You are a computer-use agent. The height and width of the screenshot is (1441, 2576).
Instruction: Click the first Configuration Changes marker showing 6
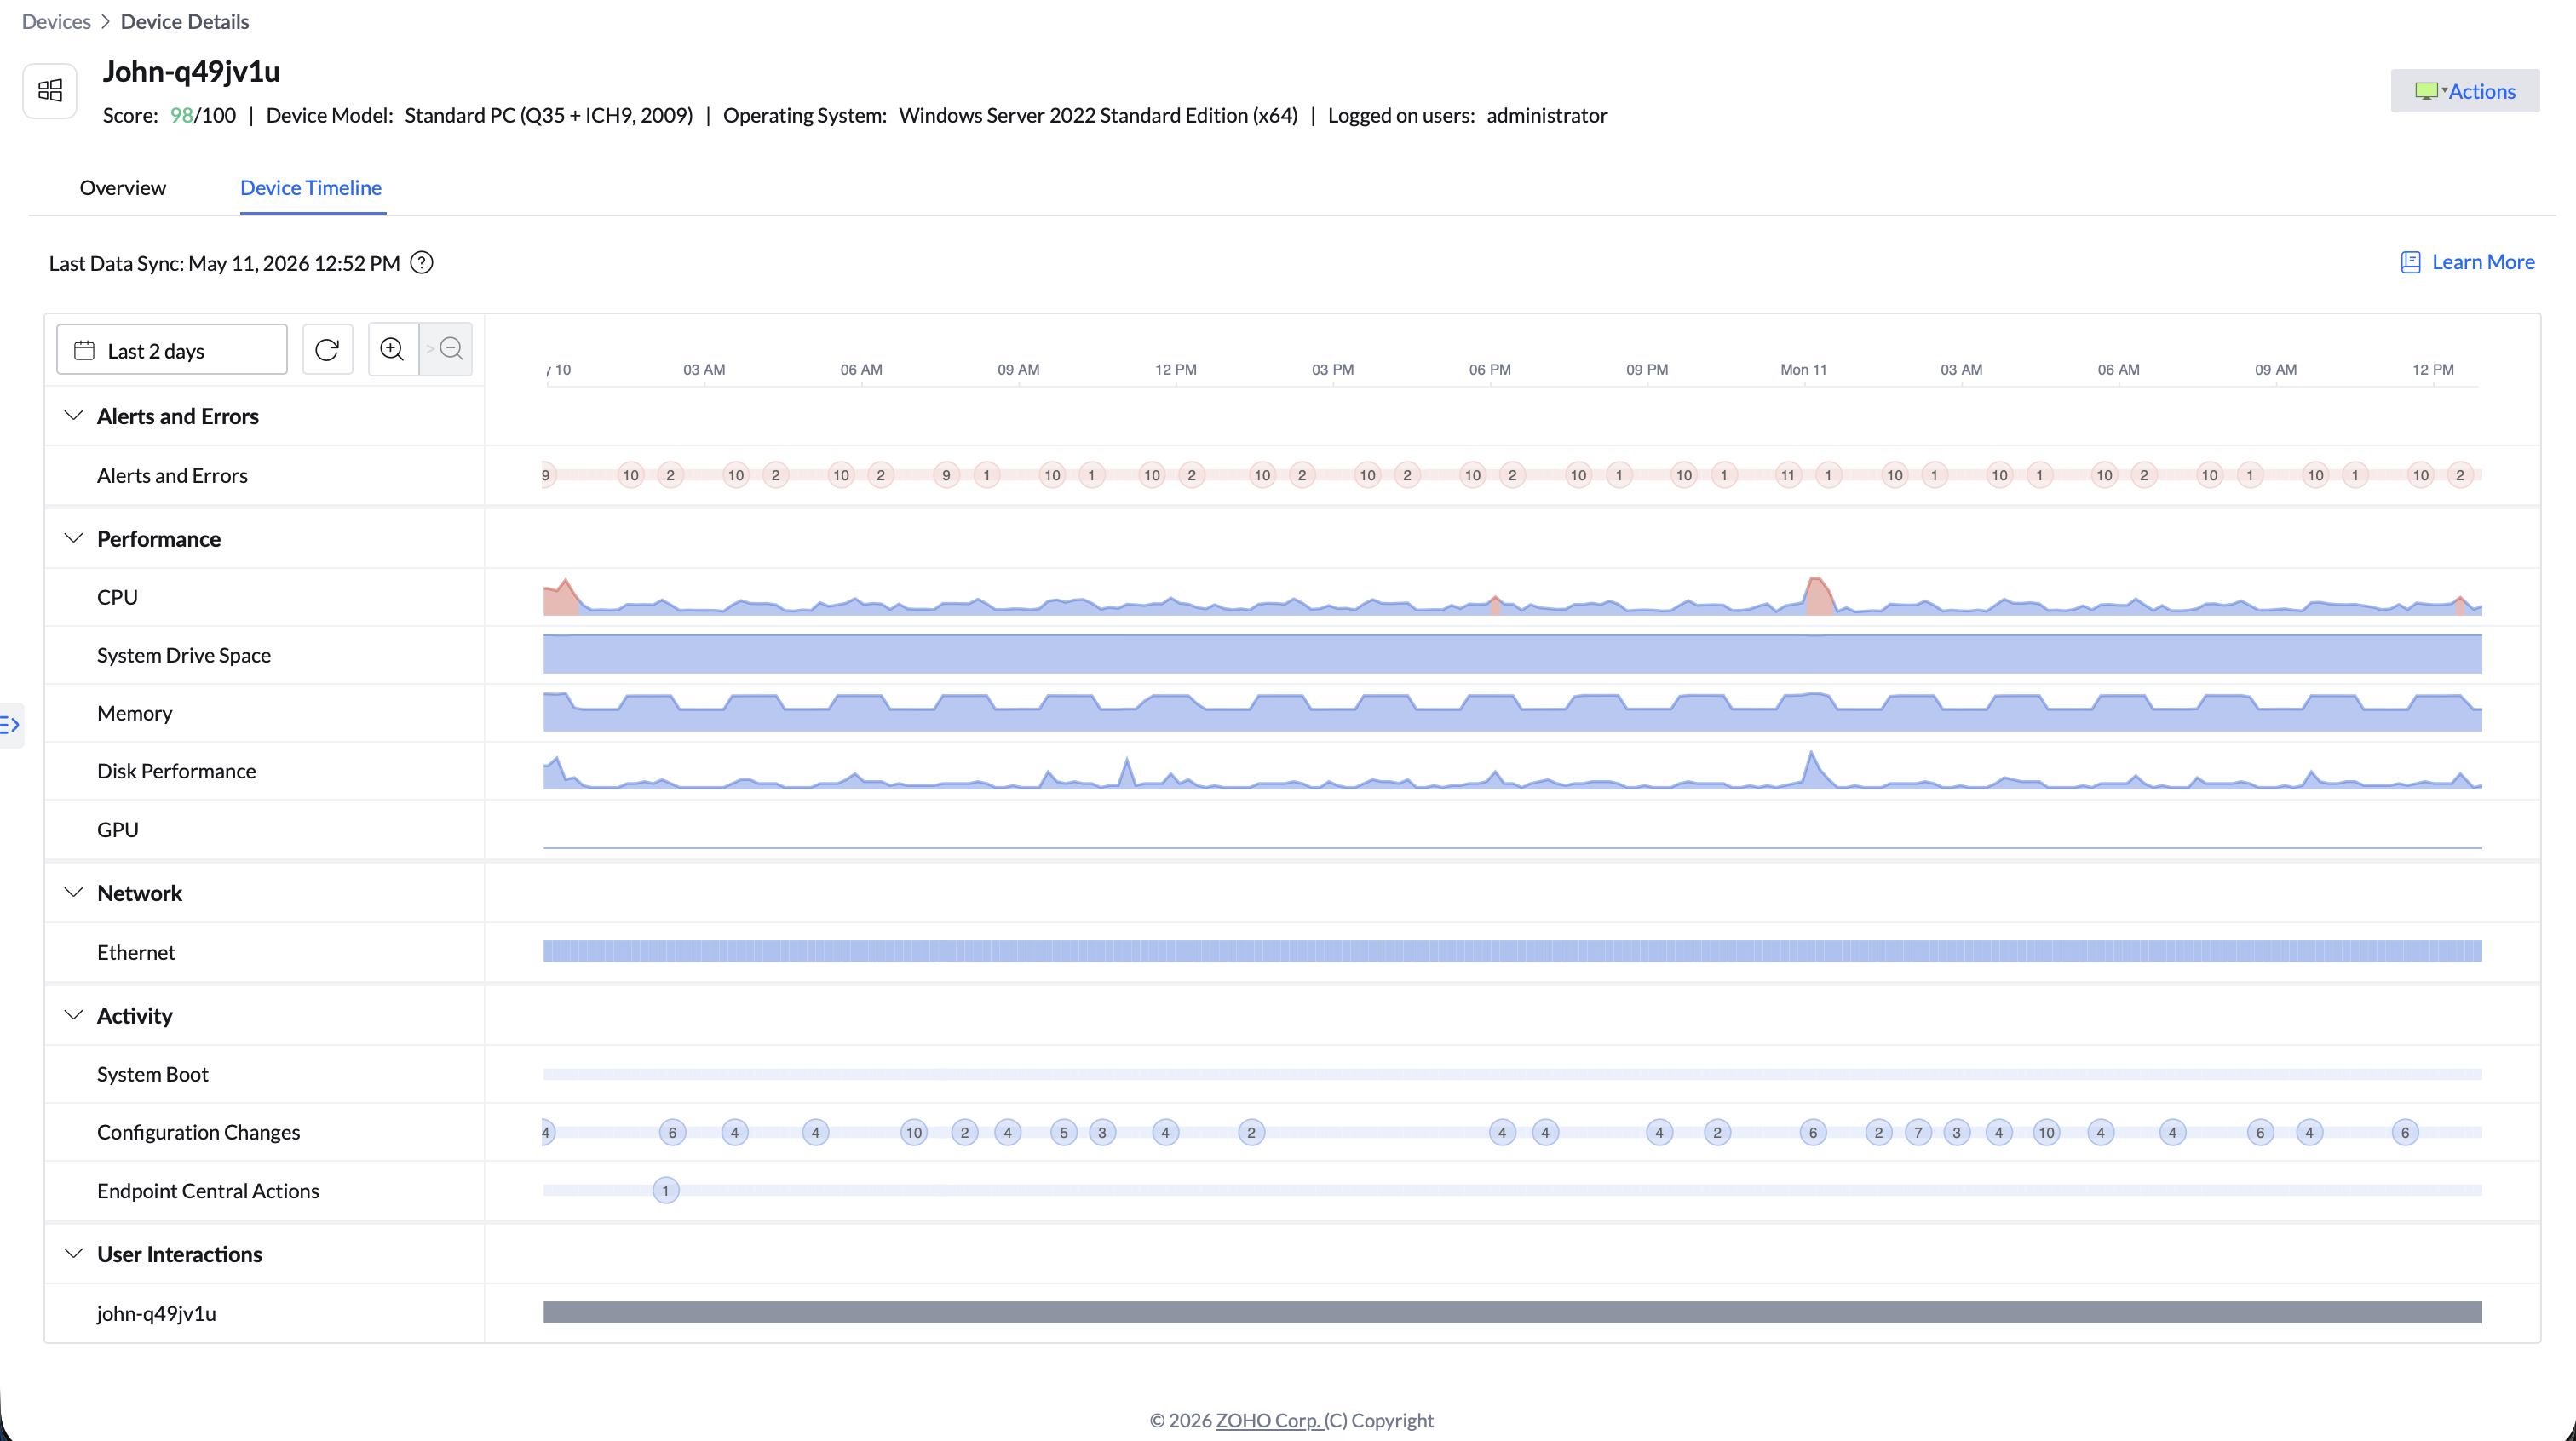pos(673,1132)
